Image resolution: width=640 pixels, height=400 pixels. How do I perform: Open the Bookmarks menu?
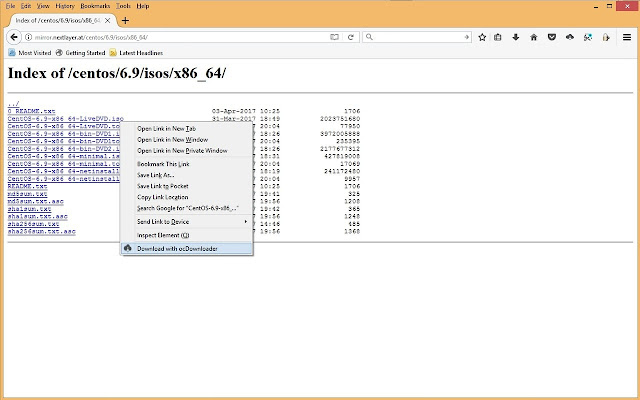(95, 6)
